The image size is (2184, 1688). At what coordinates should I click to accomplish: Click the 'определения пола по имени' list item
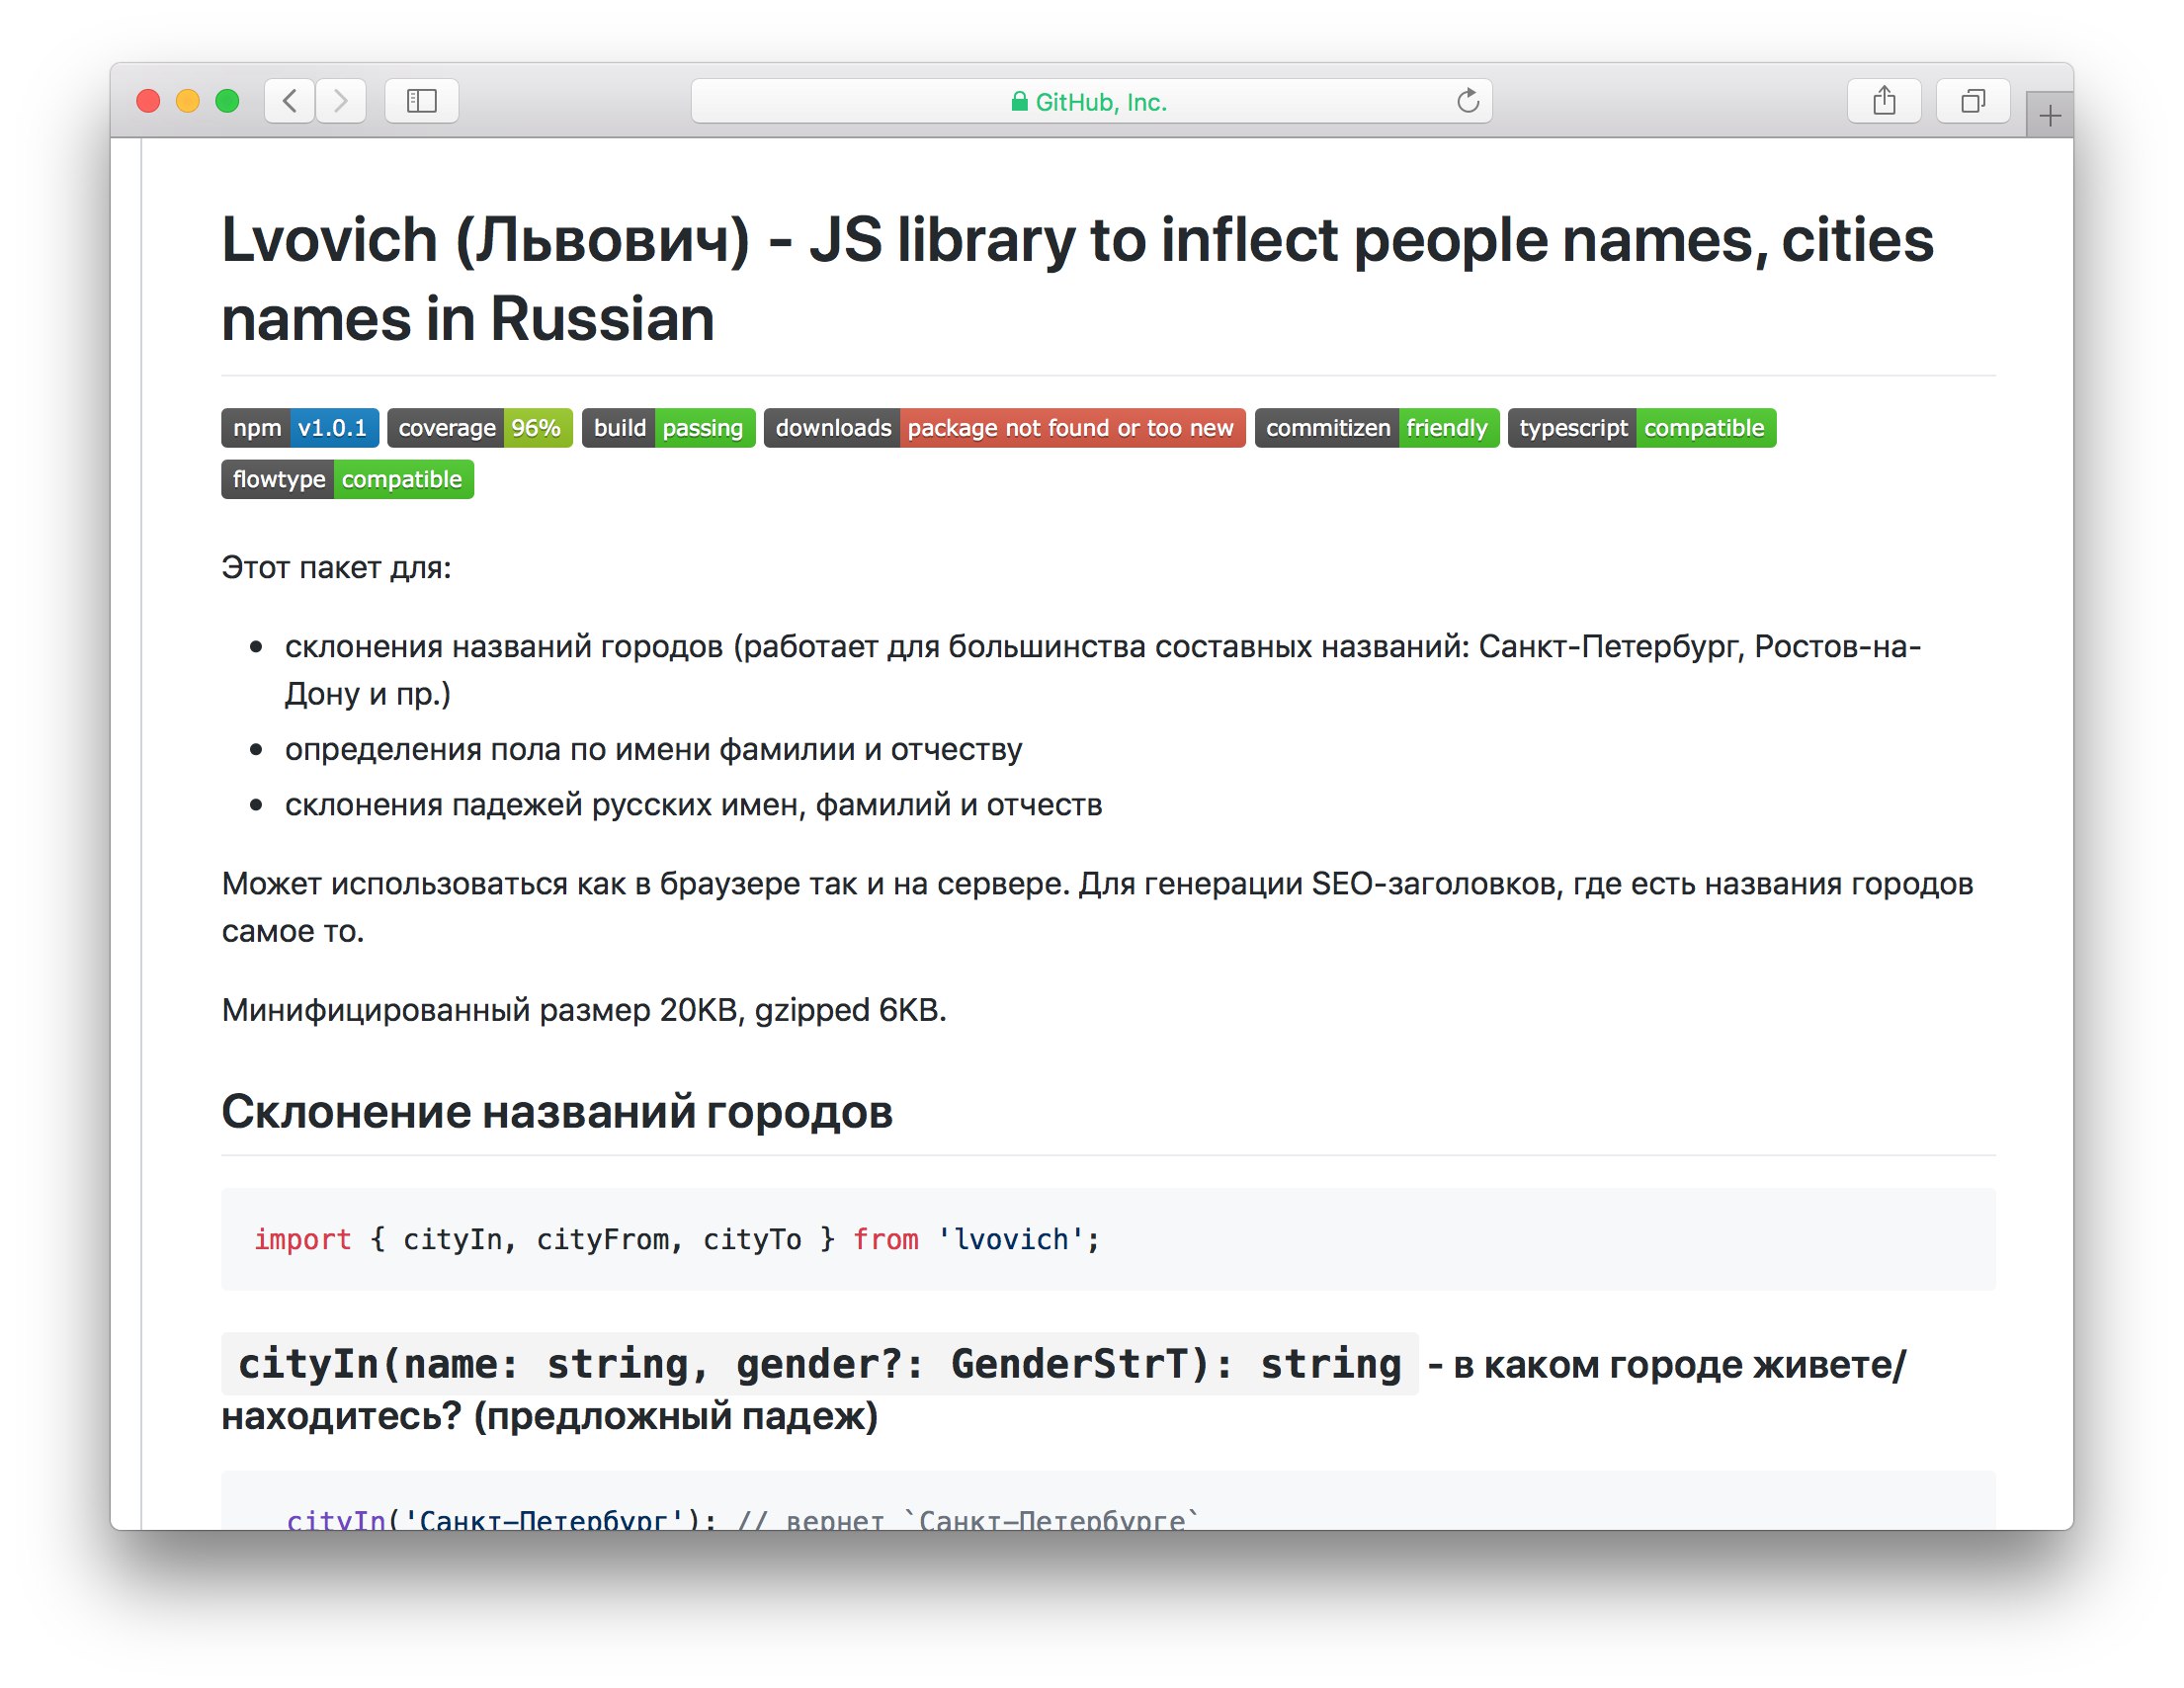(x=653, y=749)
